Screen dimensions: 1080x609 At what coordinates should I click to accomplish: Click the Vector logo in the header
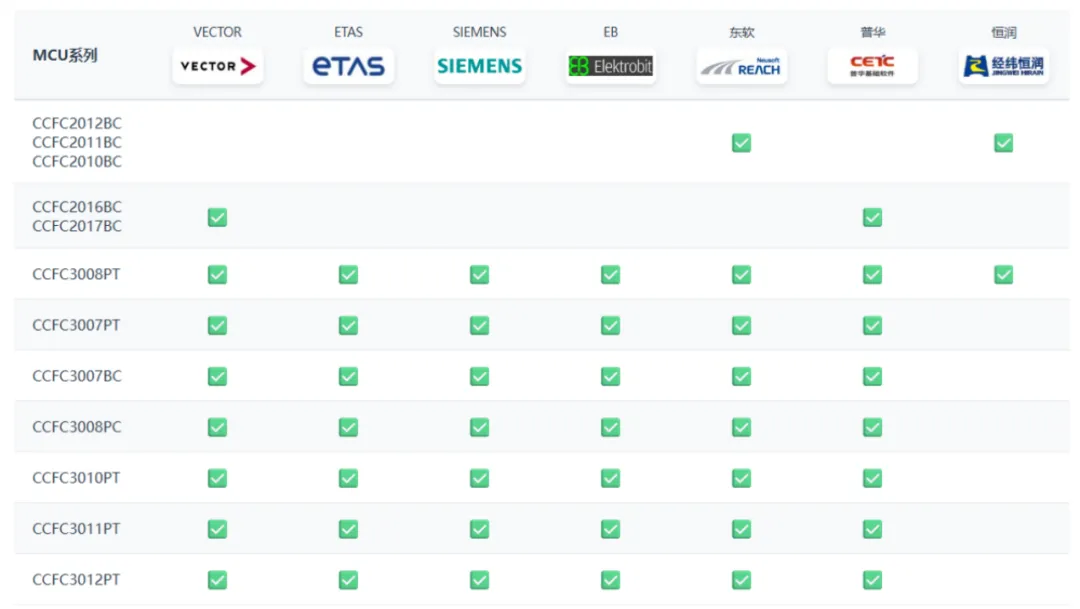pos(218,66)
